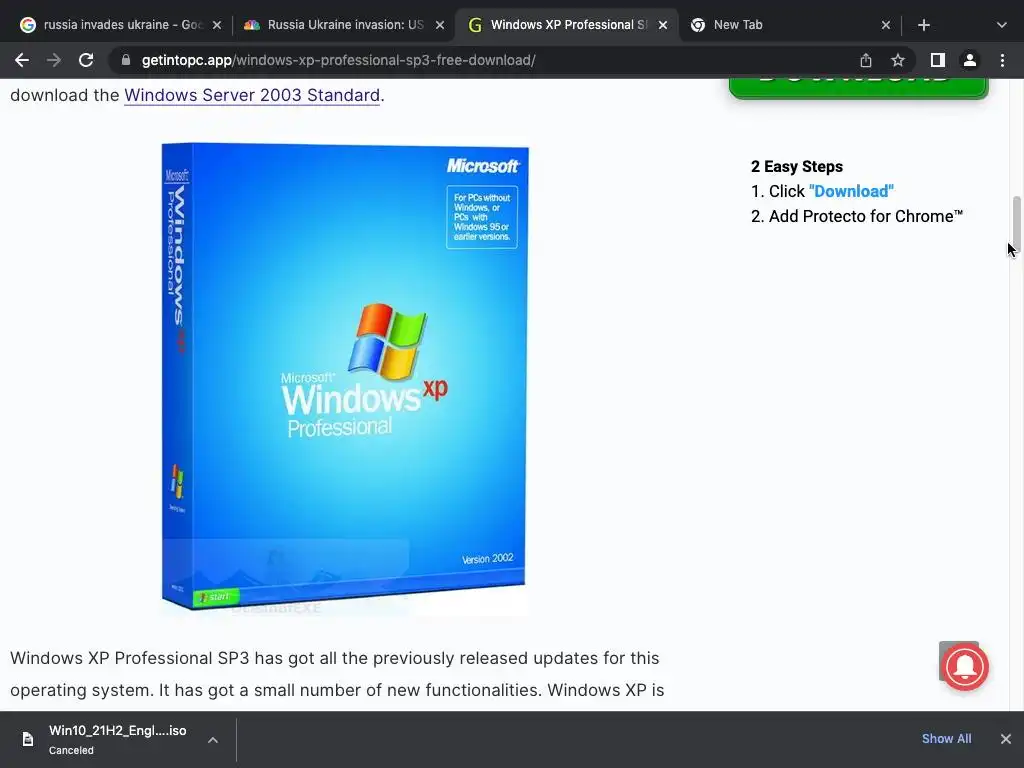Open the Win10_21H2 iso download item
The width and height of the screenshot is (1024, 768).
(118, 739)
